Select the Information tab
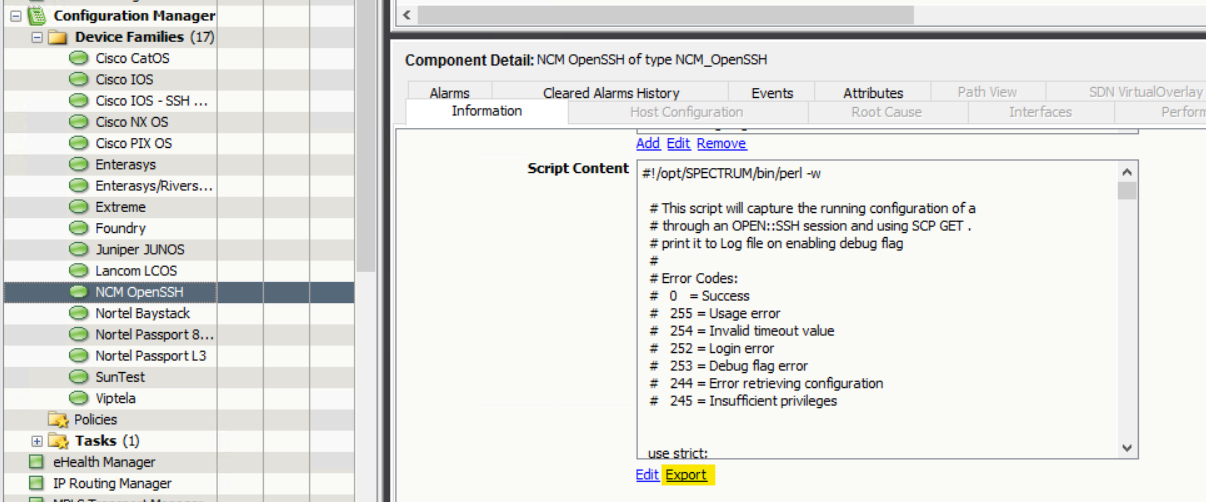This screenshot has height=502, width=1206. point(487,111)
